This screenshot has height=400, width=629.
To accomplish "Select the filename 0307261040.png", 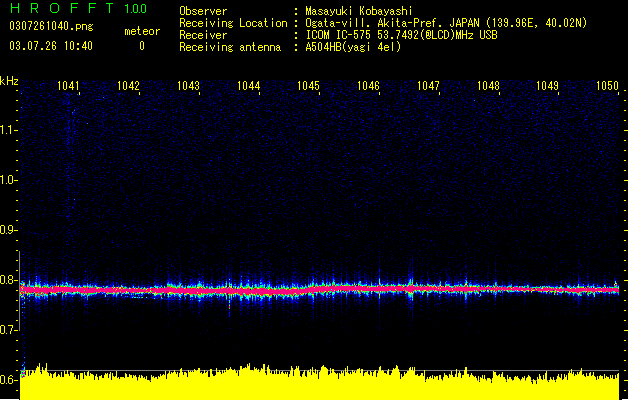I will 51,26.
